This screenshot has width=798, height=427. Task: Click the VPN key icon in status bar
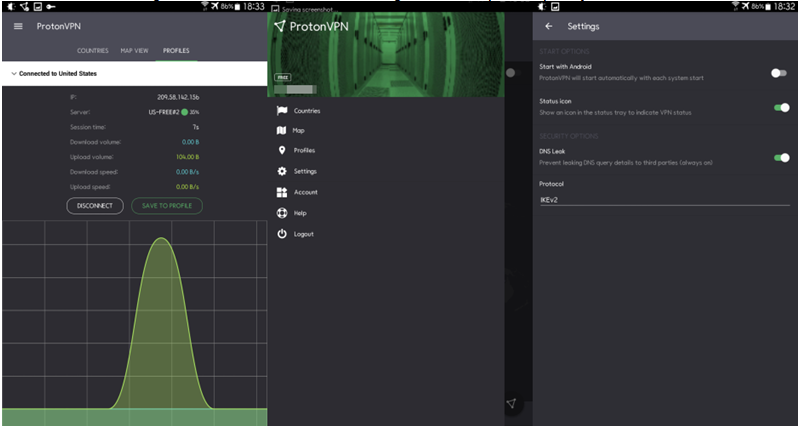coord(51,7)
